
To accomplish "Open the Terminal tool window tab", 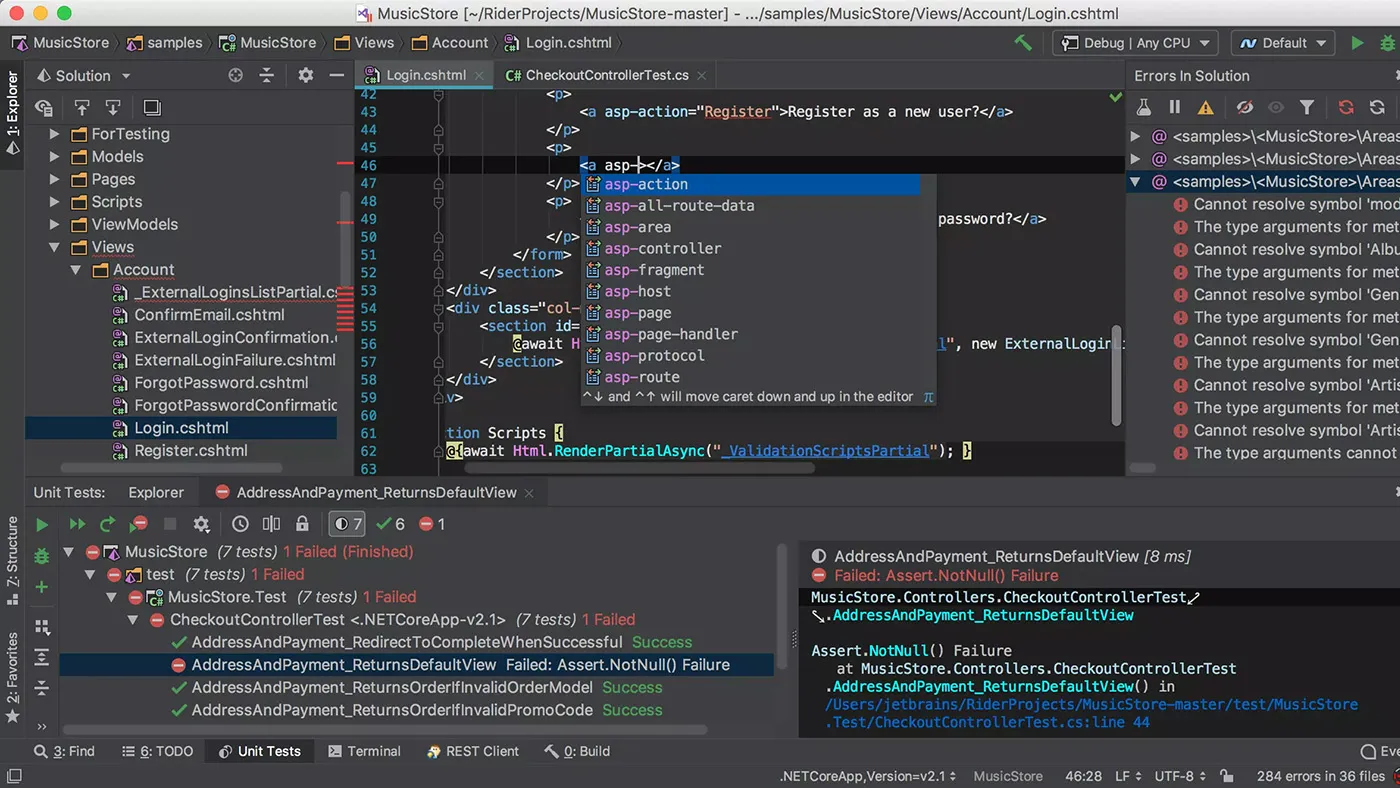I will (364, 751).
